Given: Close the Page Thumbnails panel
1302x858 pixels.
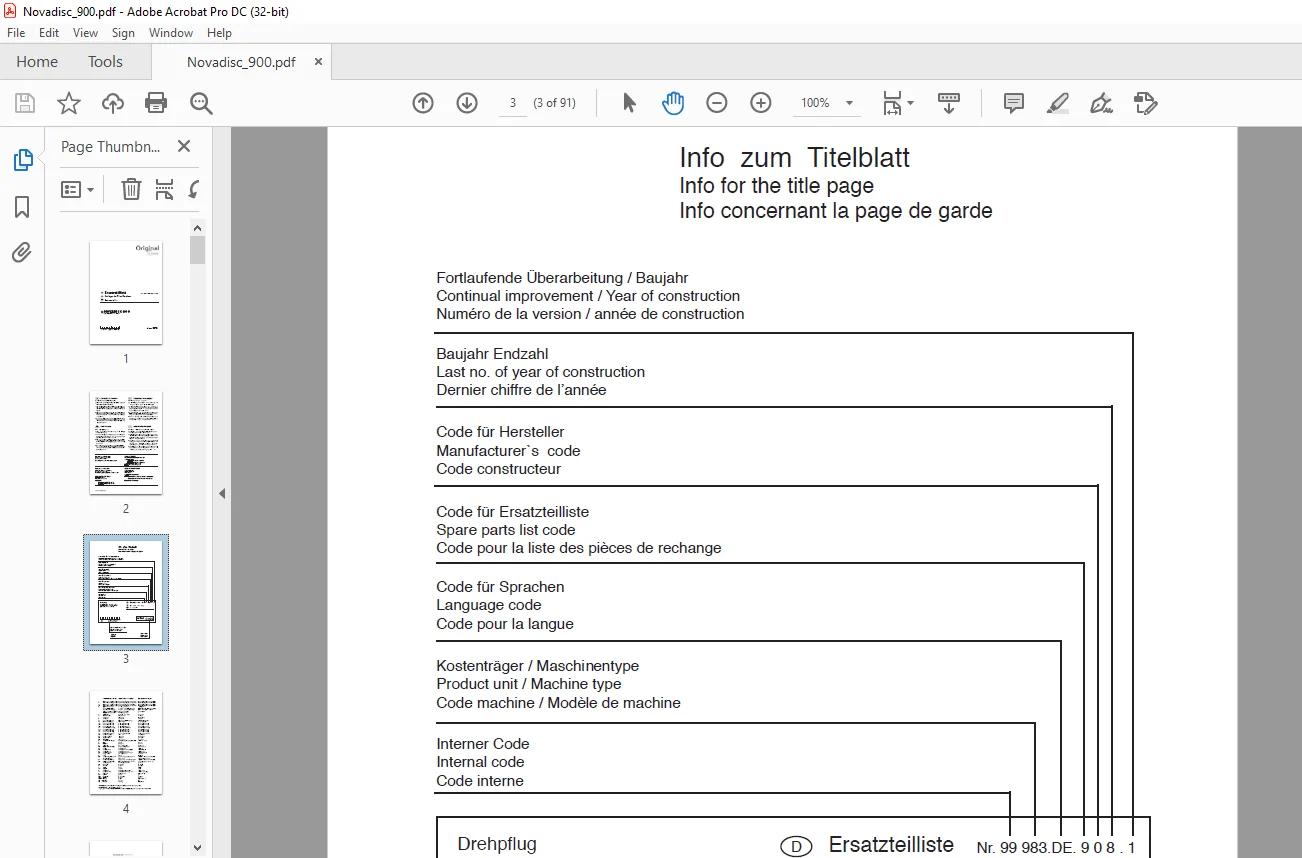Looking at the screenshot, I should (x=184, y=146).
